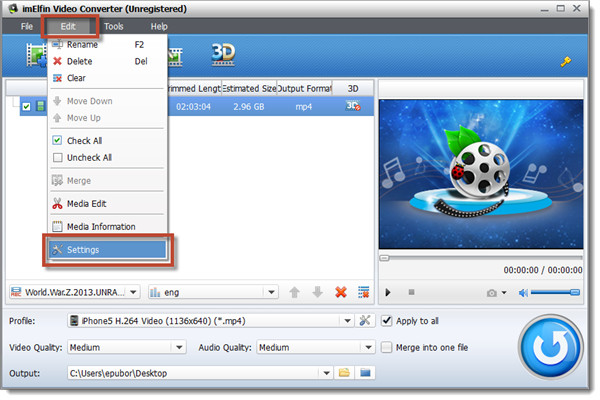Image resolution: width=600 pixels, height=400 pixels.
Task: Click the 2.96 GB size cell
Action: click(x=249, y=106)
